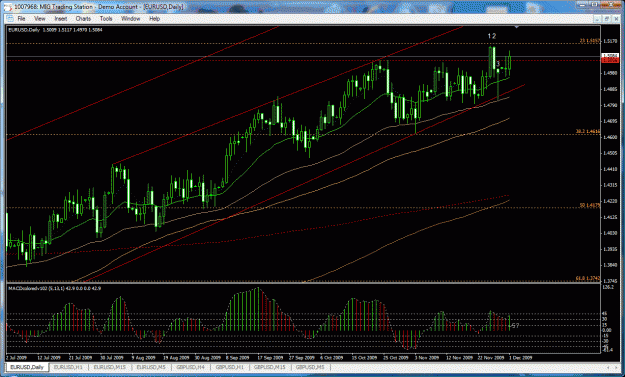
Task: Click the 61.8 Fibonacci level label
Action: tap(588, 279)
